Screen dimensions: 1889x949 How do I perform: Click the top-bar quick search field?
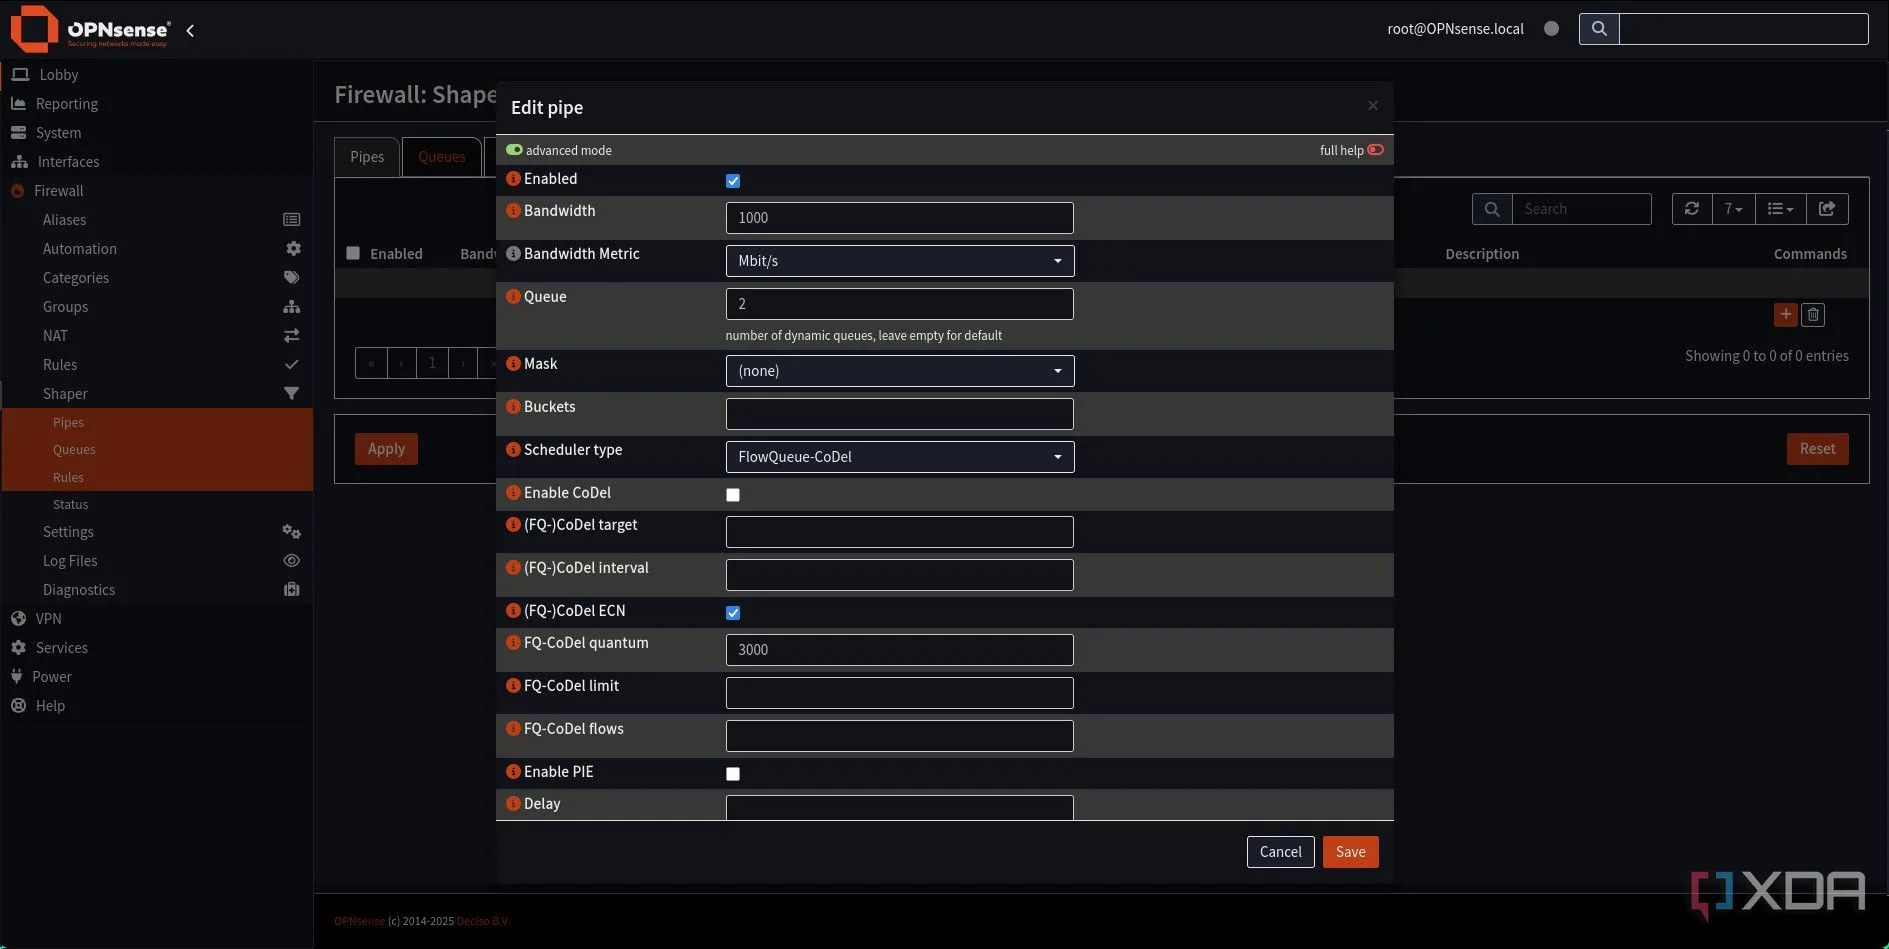click(1743, 29)
